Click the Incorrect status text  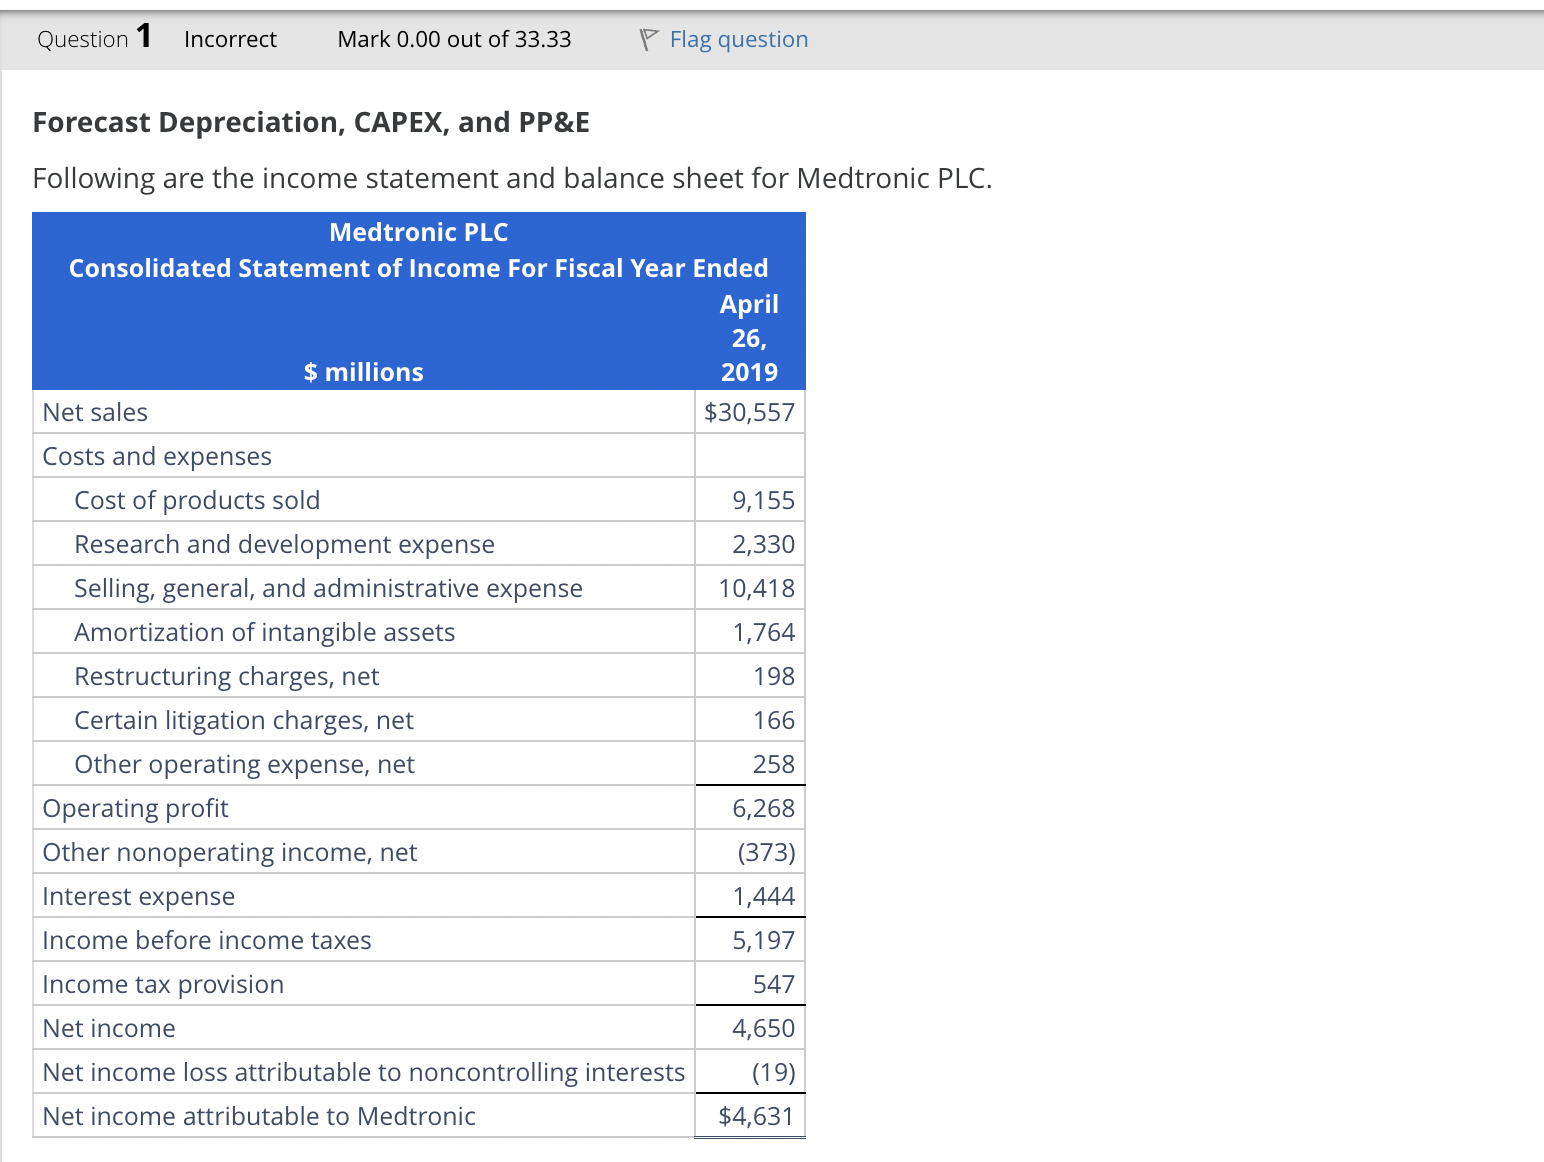[x=230, y=39]
